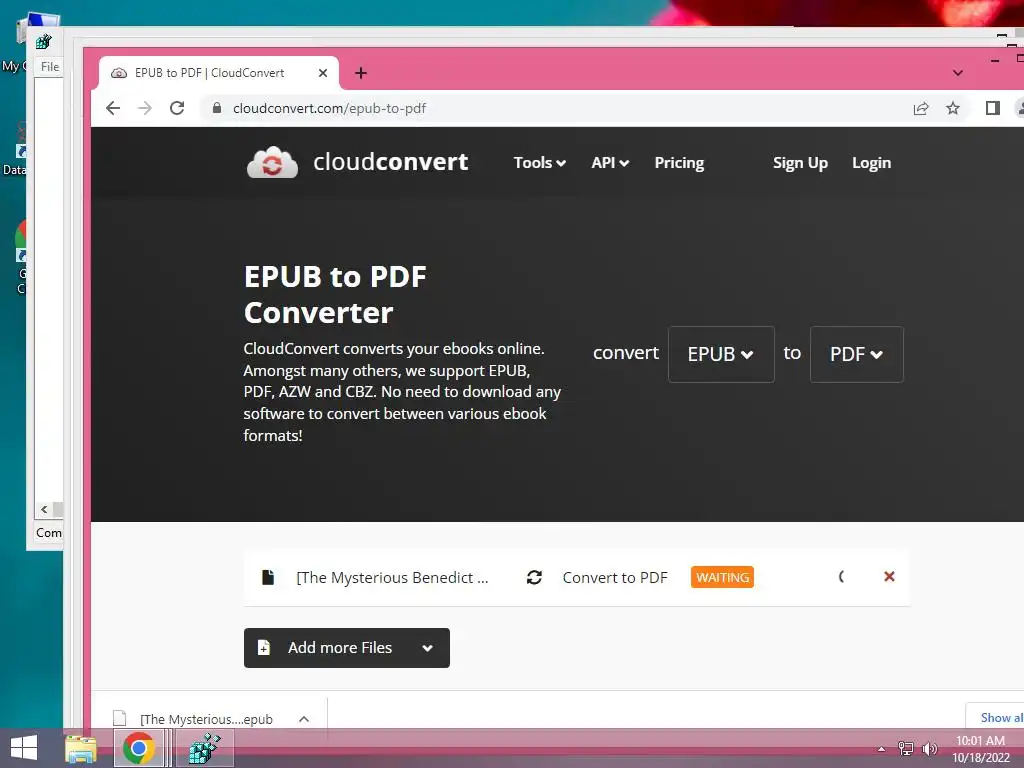Click the cloudconvert brand name text
Image resolution: width=1024 pixels, height=768 pixels.
[391, 162]
